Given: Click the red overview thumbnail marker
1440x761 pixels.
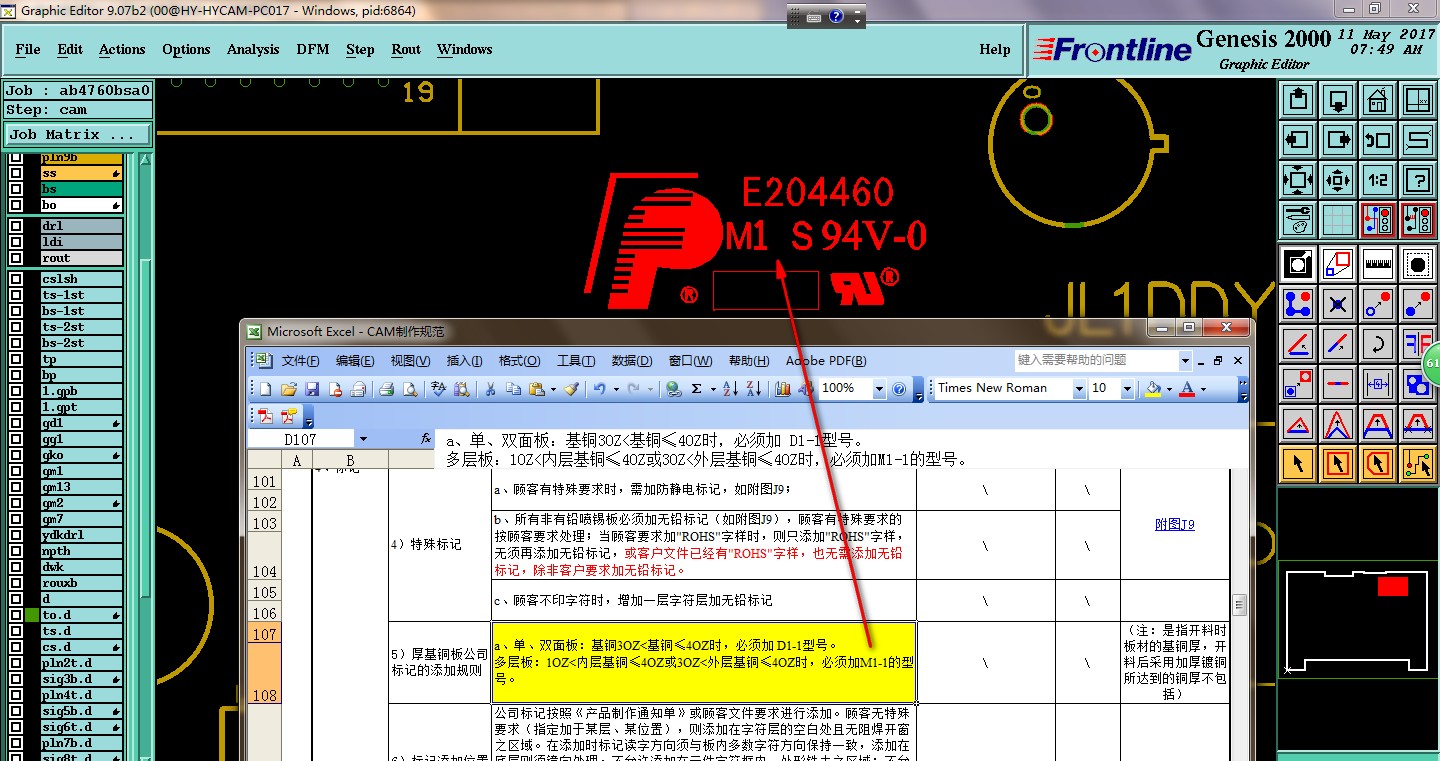Looking at the screenshot, I should (x=1392, y=586).
